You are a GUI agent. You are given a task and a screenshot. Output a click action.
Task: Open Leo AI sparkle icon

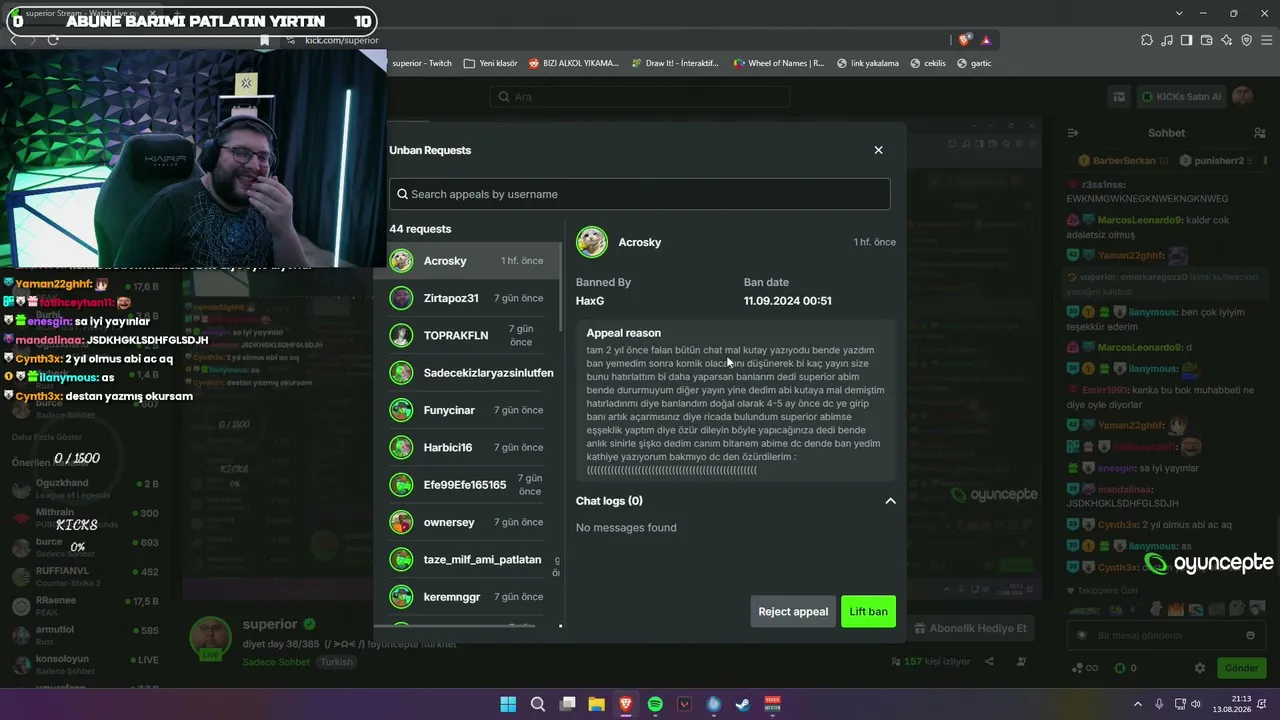click(x=1227, y=40)
